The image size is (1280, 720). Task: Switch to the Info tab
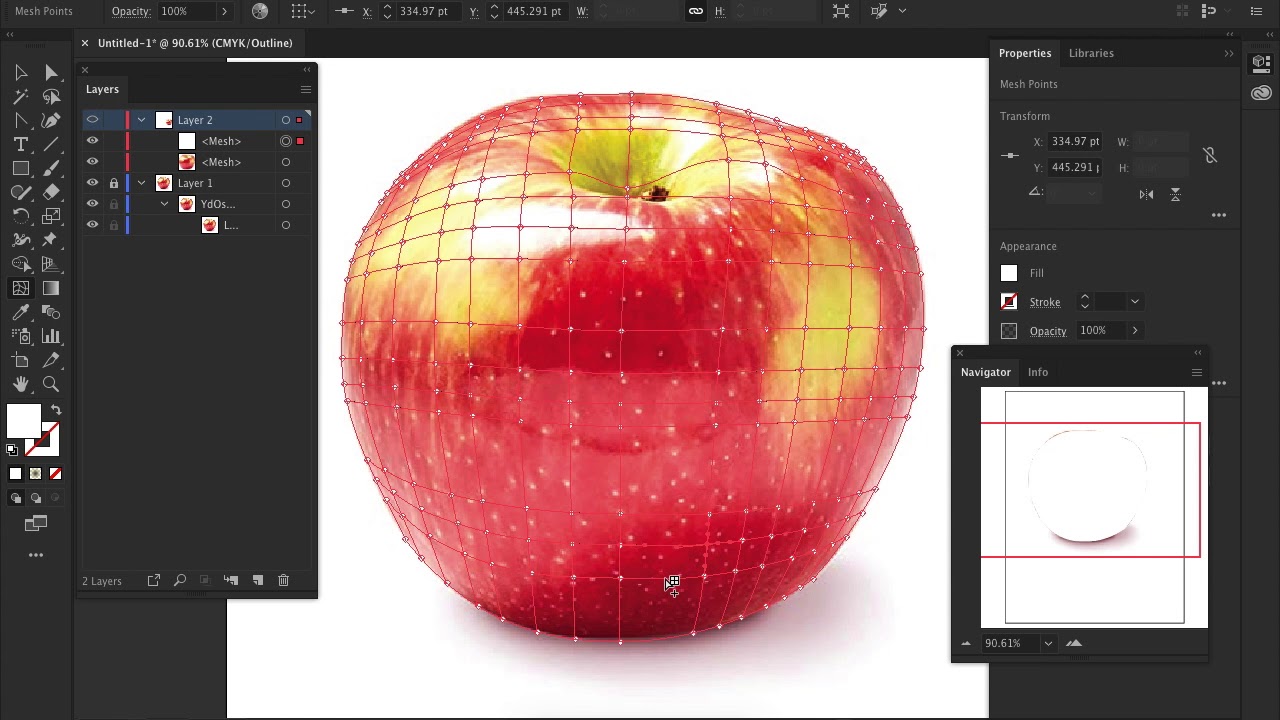click(x=1038, y=372)
